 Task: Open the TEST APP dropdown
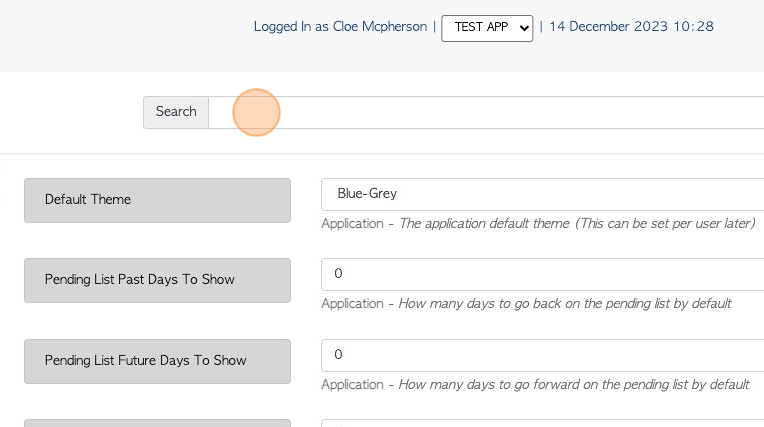(487, 28)
